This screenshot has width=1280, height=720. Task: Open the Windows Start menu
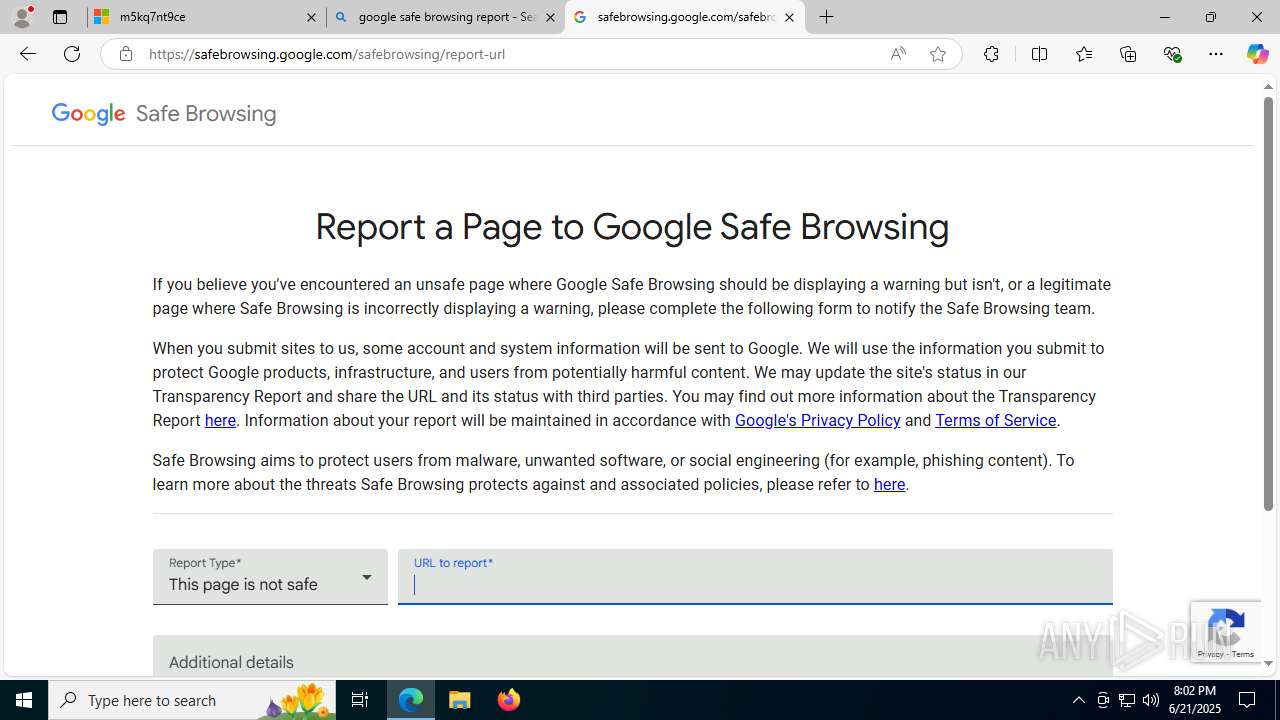24,700
